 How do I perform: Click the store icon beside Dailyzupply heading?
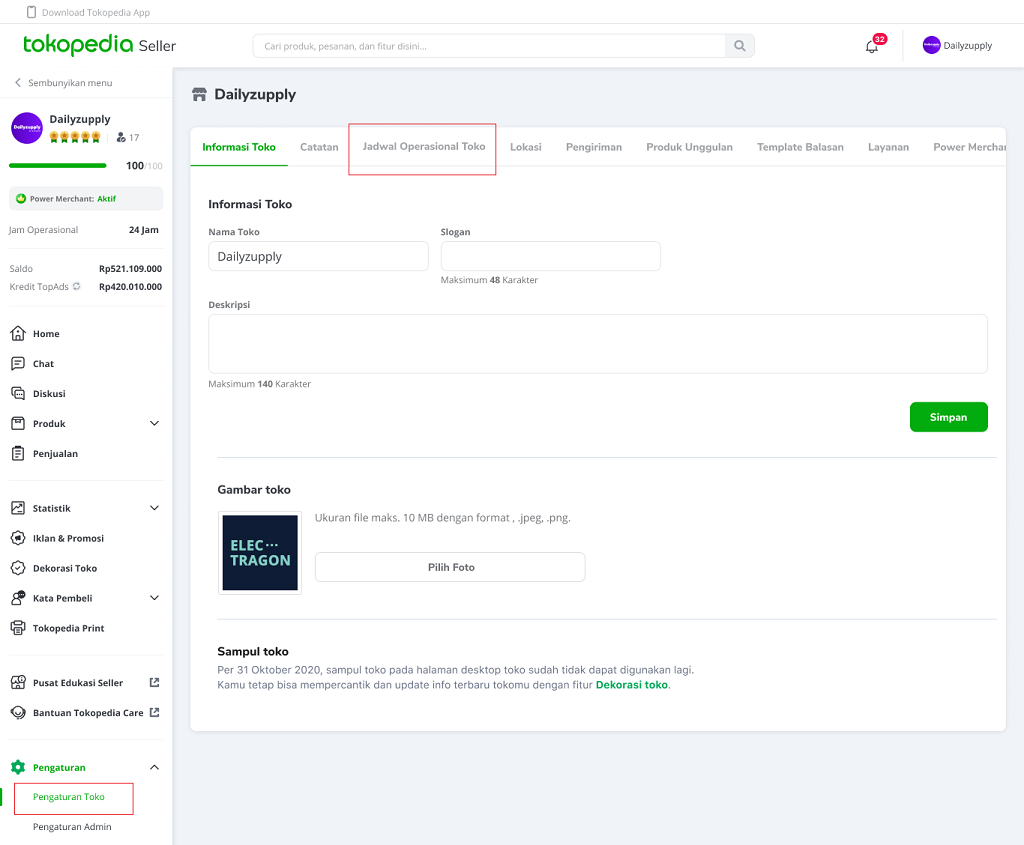199,95
